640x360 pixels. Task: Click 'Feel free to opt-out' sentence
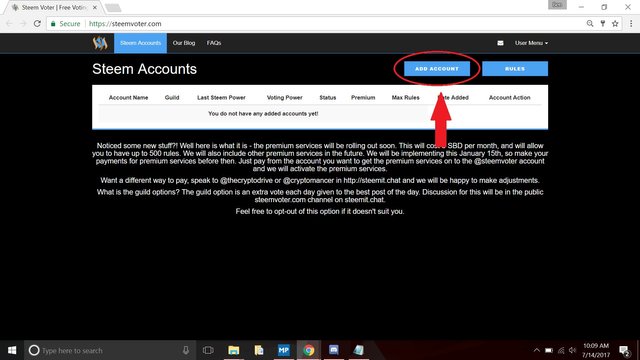[x=320, y=211]
